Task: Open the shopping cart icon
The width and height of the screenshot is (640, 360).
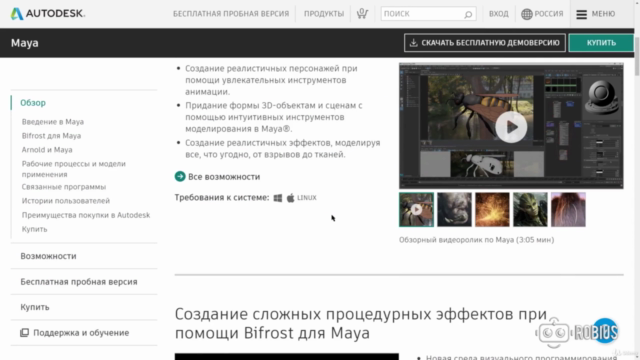Action: point(362,13)
